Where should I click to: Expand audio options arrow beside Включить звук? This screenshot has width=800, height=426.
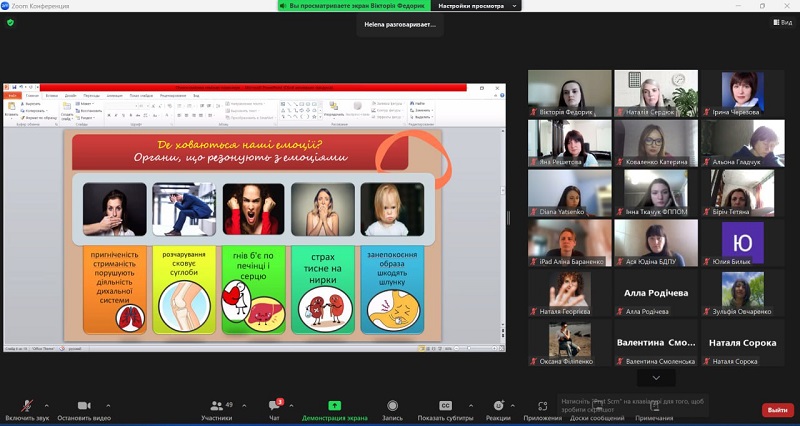[46, 404]
